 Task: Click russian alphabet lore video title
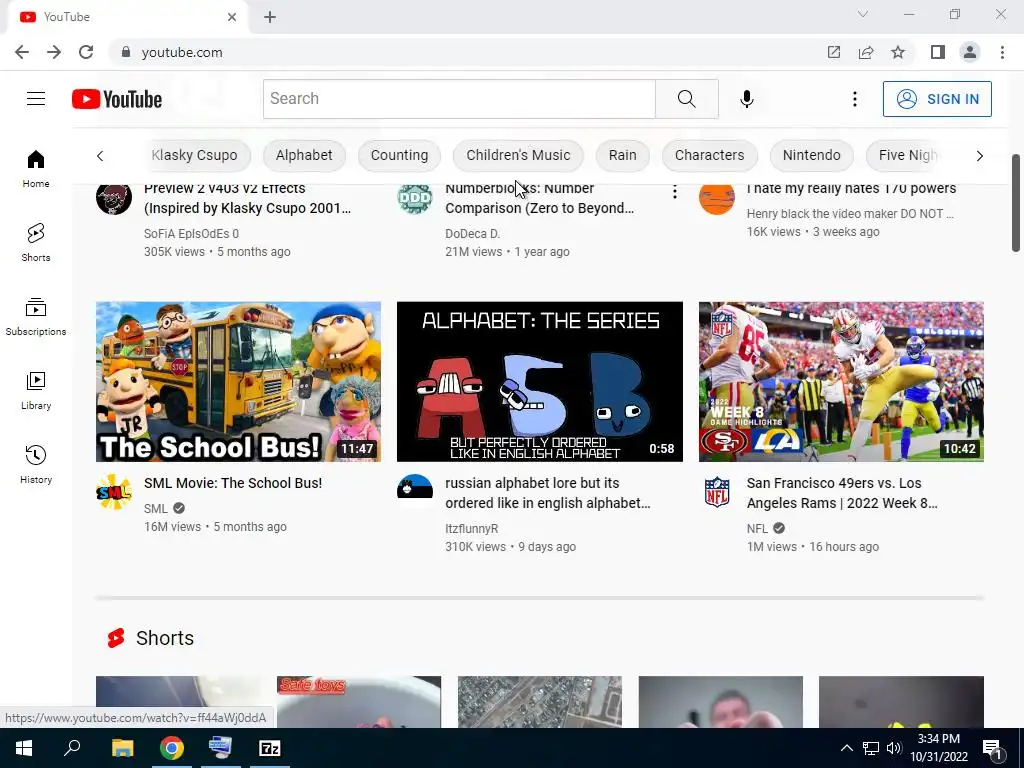pos(547,493)
